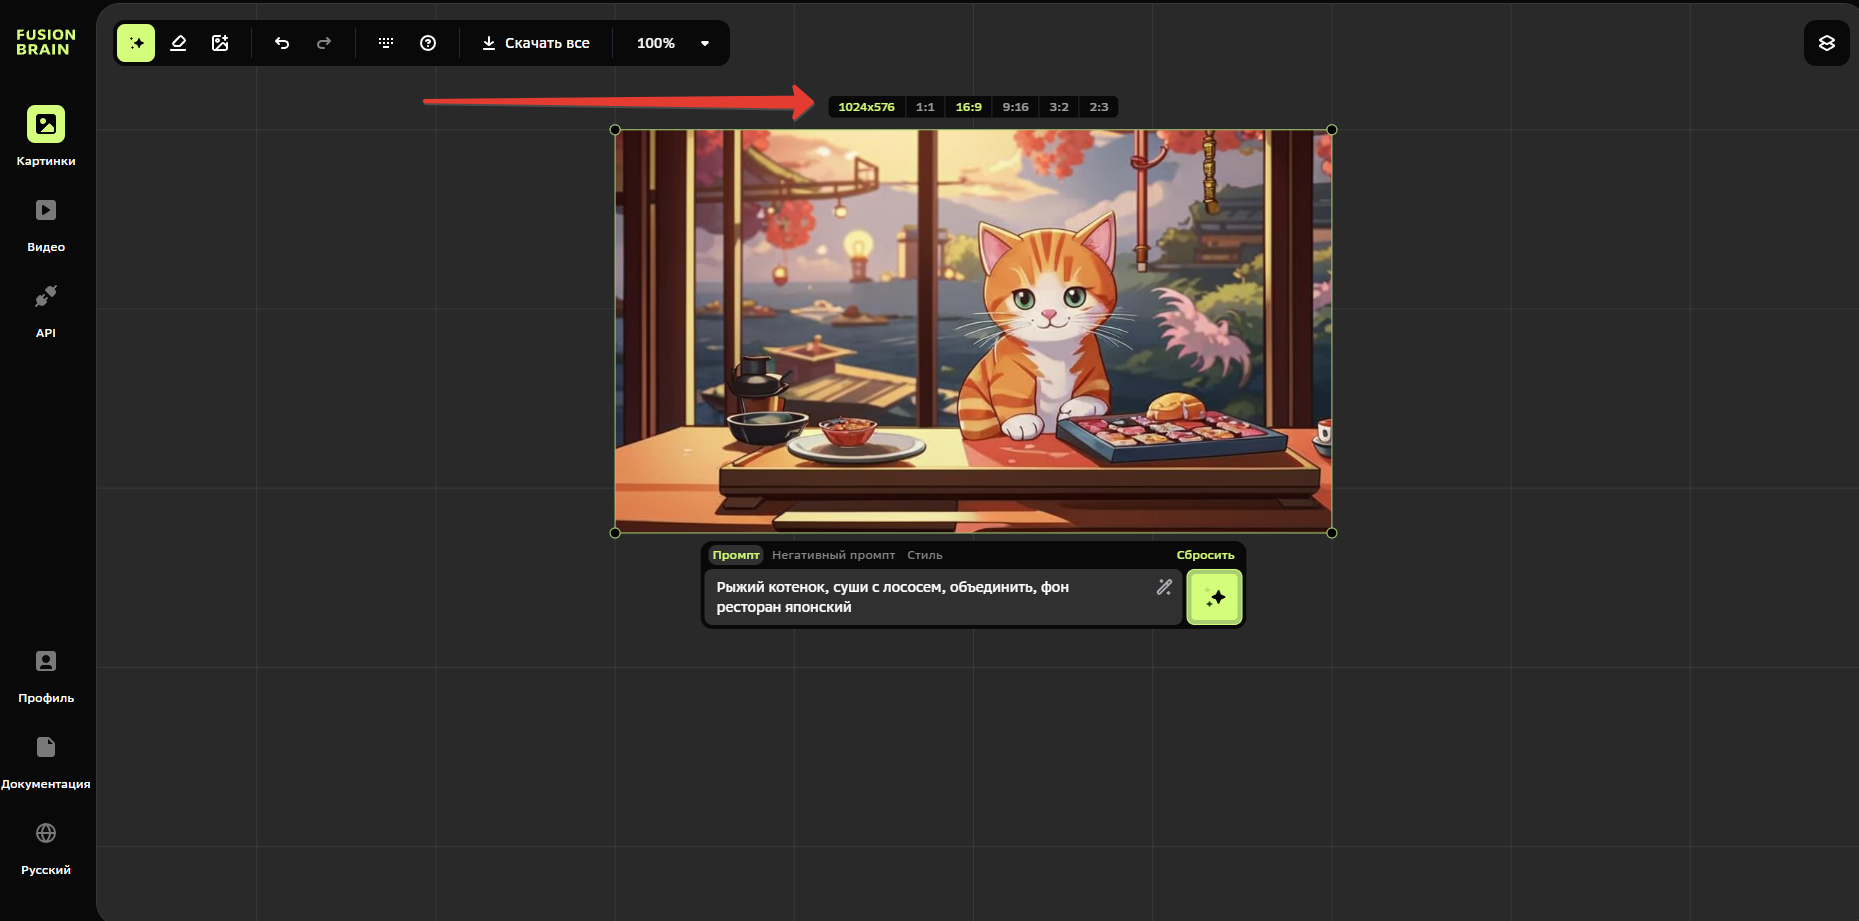The height and width of the screenshot is (921, 1859).
Task: Switch to the Негативный промпт tab
Action: coord(833,555)
